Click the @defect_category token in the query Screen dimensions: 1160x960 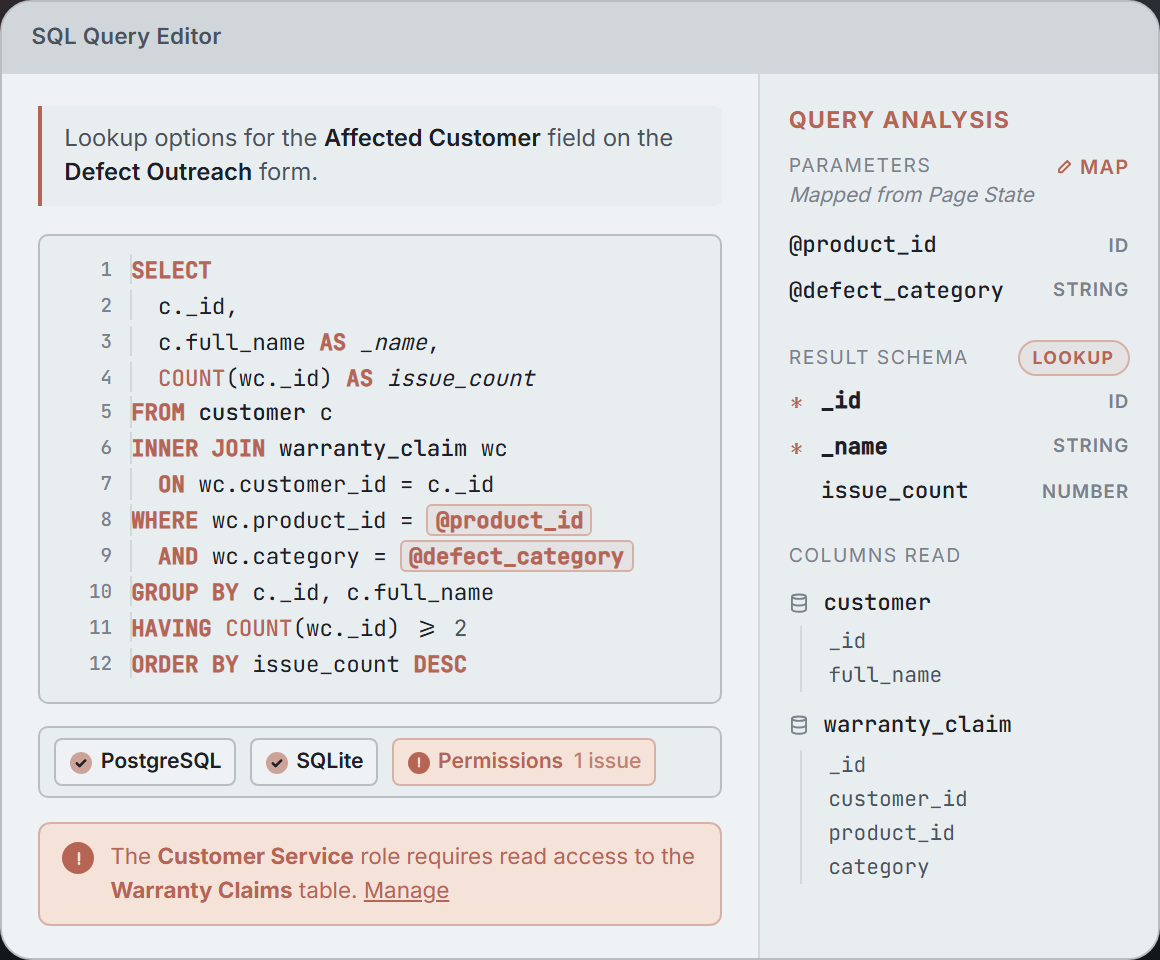516,556
